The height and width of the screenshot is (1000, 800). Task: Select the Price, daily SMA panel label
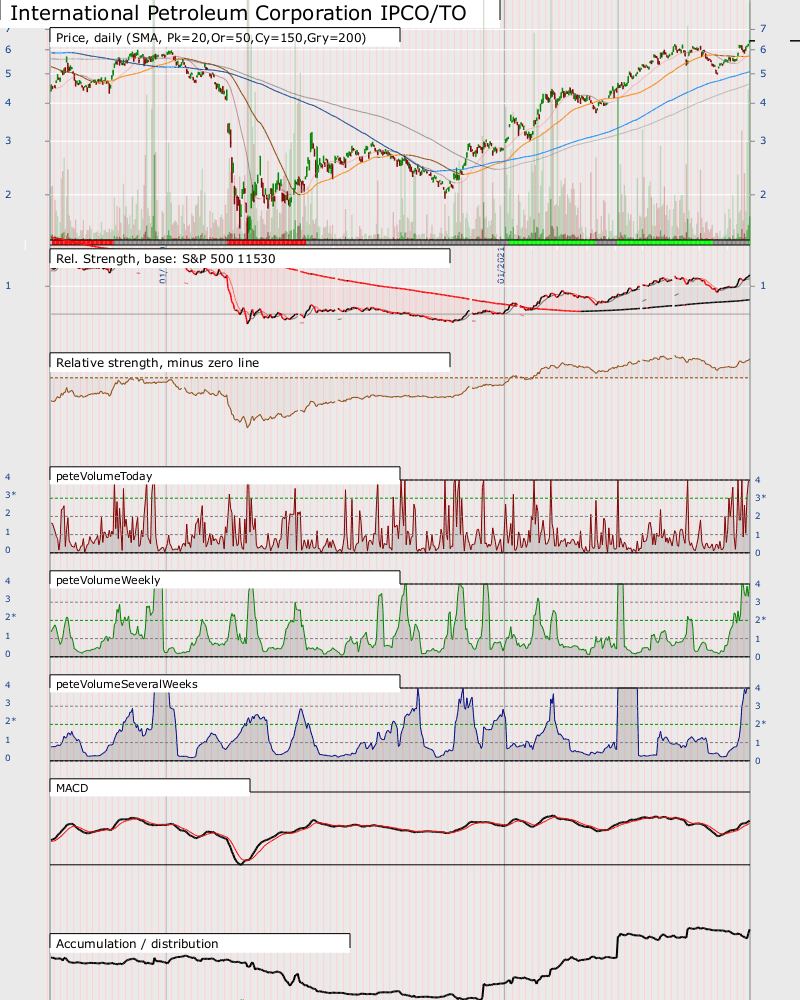tap(211, 38)
